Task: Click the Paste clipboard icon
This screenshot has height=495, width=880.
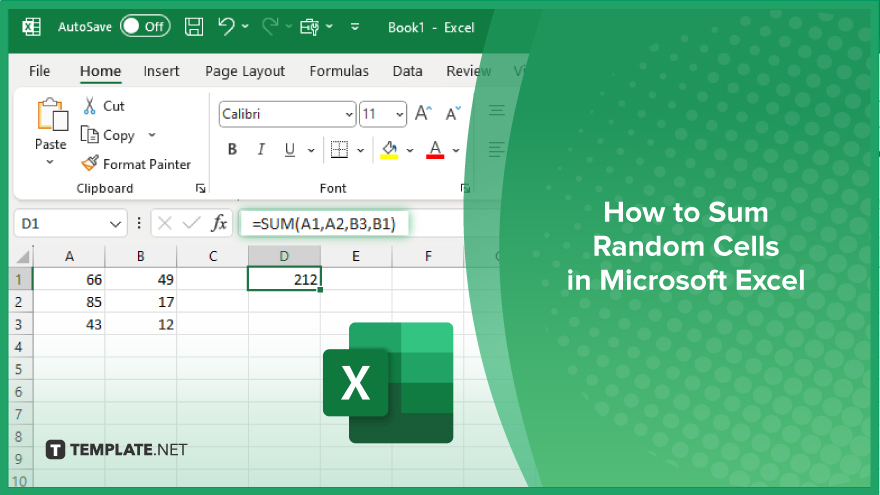Action: (x=52, y=115)
